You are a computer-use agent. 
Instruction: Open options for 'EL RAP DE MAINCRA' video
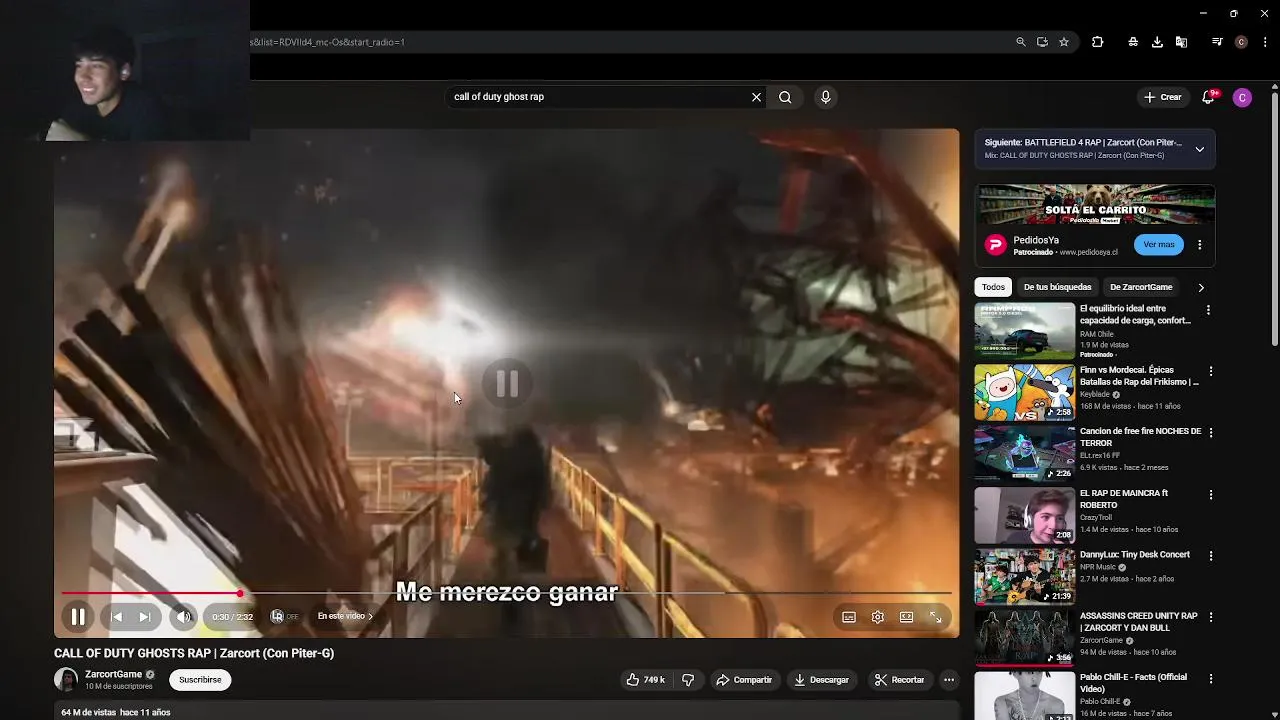click(1210, 494)
